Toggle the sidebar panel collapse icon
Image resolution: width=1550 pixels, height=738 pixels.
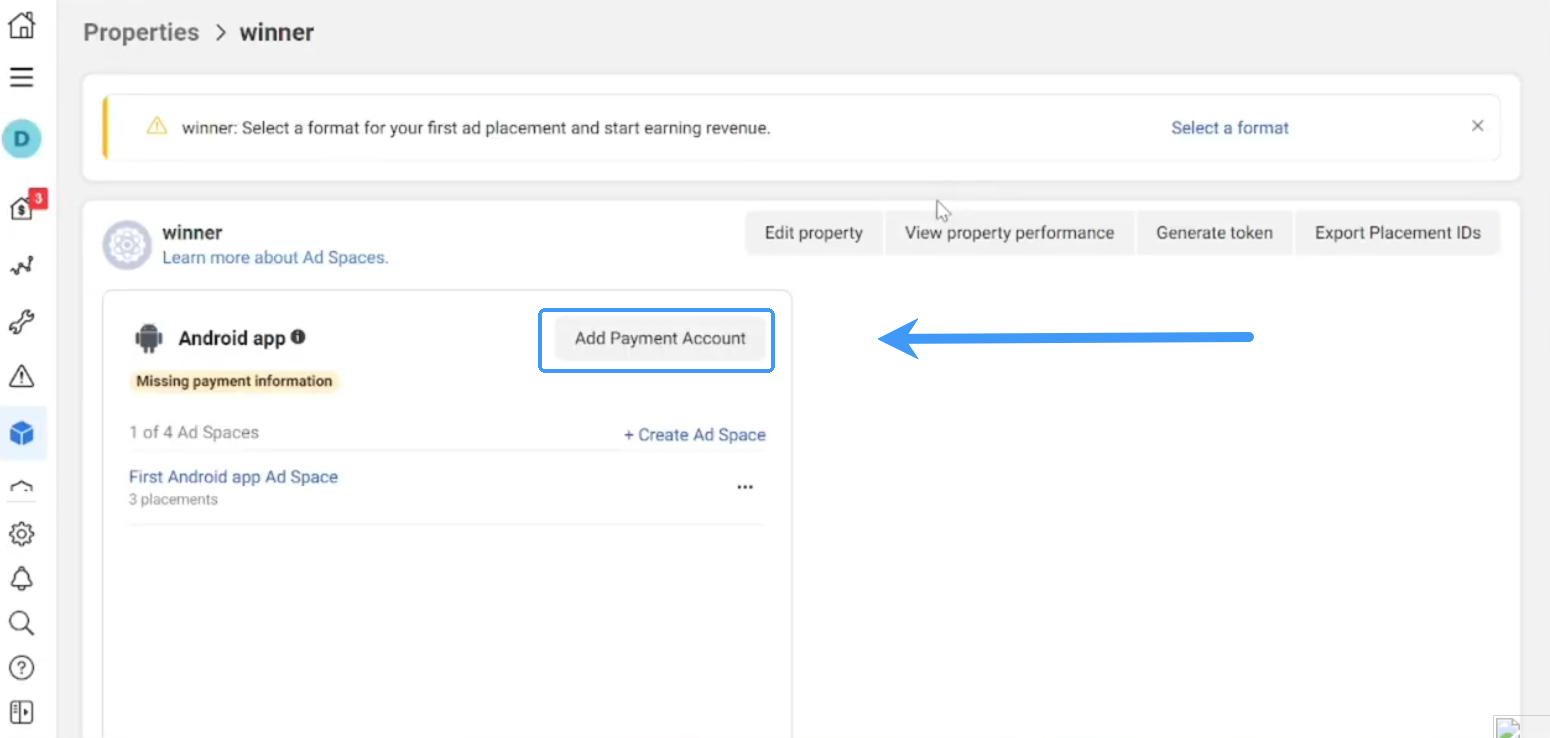tap(22, 712)
